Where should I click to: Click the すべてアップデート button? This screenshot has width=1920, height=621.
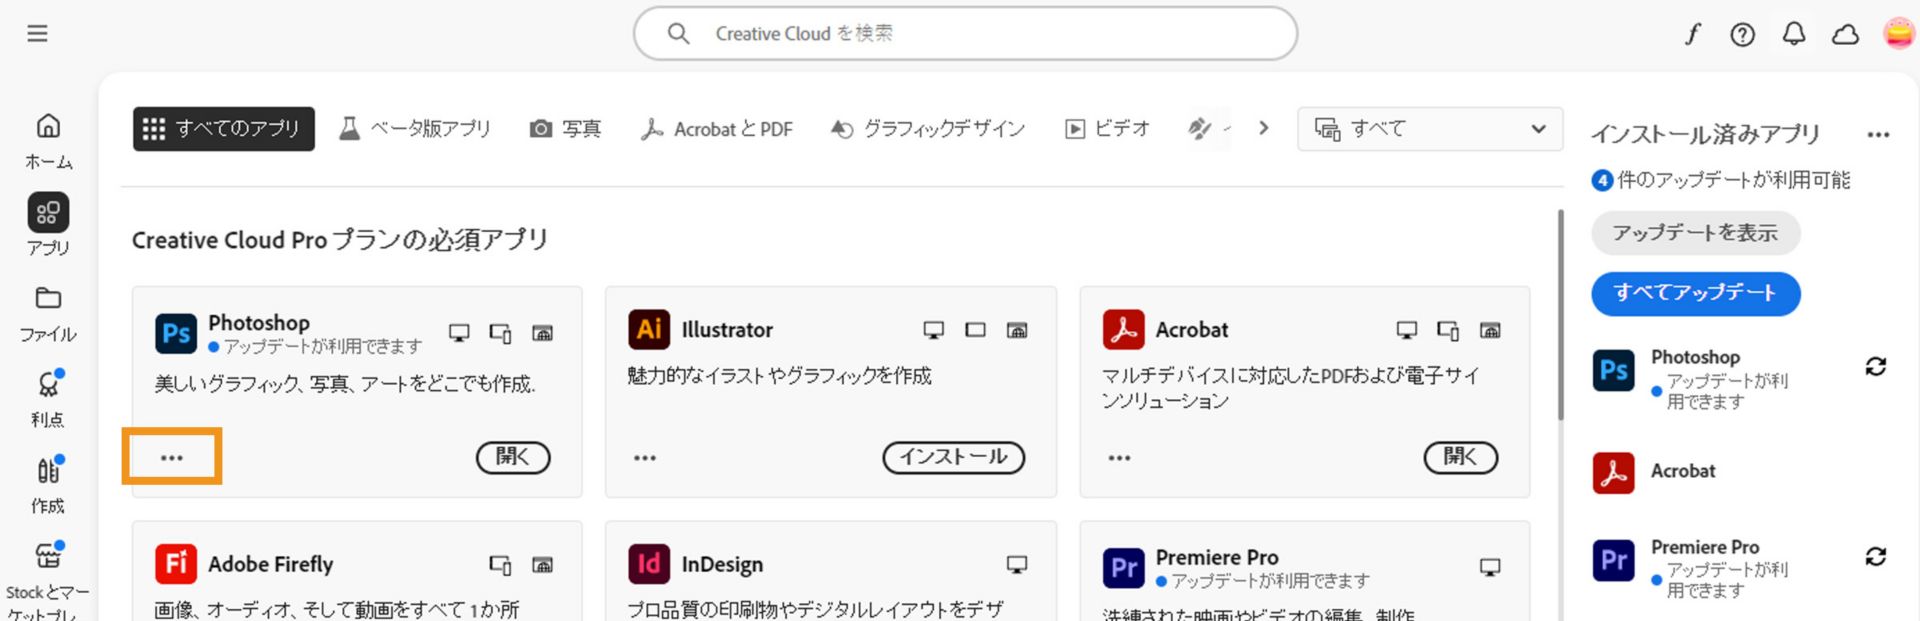(x=1695, y=293)
